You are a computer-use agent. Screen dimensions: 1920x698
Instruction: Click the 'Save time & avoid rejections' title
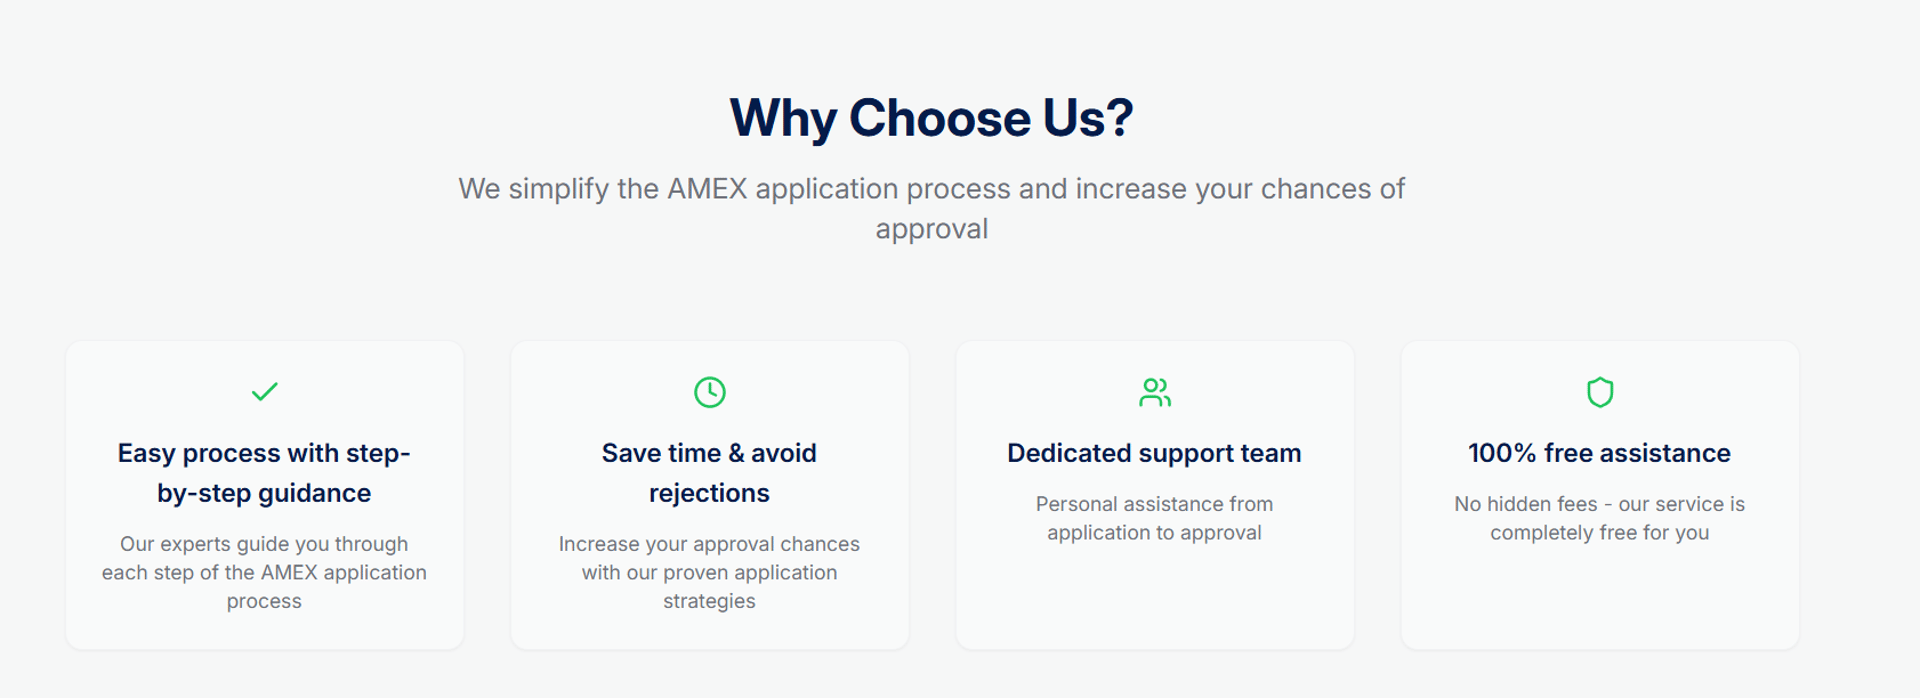pos(709,473)
